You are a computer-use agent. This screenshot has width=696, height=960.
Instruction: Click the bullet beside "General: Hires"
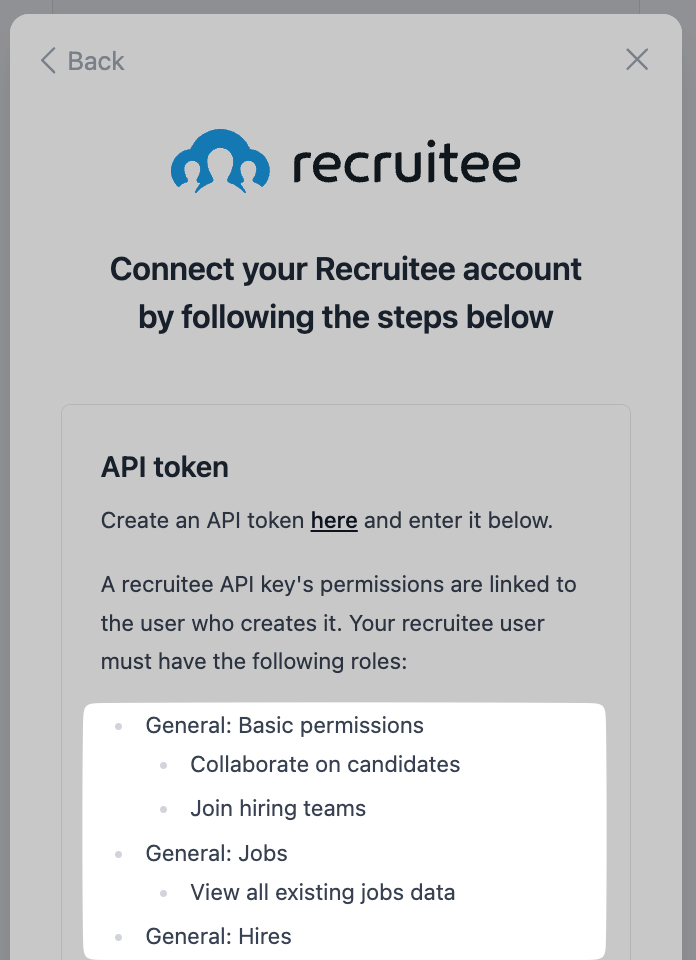(119, 937)
